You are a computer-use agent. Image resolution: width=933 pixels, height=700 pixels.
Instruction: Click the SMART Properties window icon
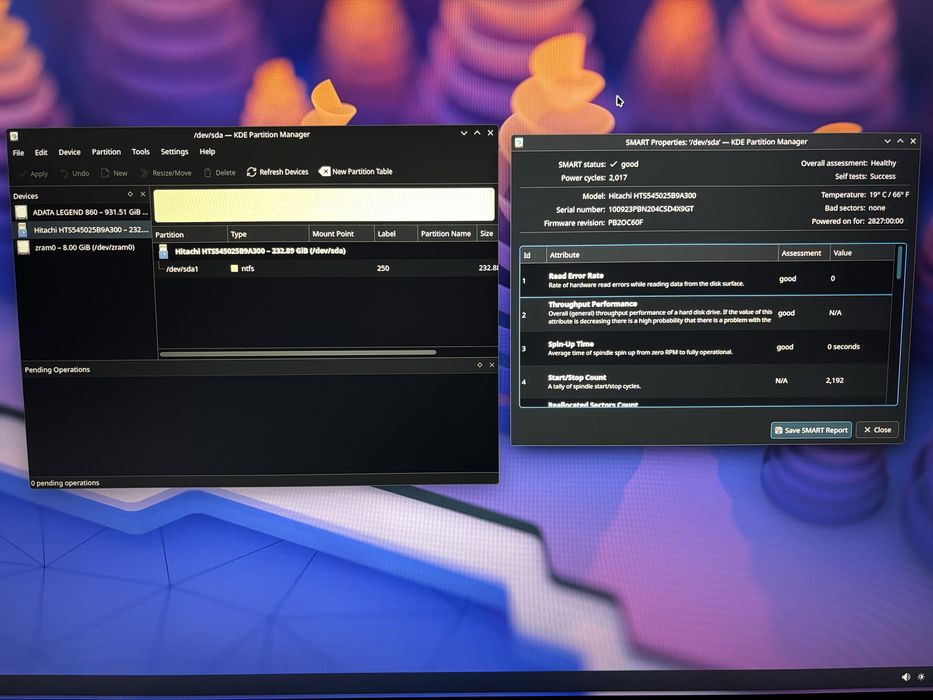pos(519,143)
